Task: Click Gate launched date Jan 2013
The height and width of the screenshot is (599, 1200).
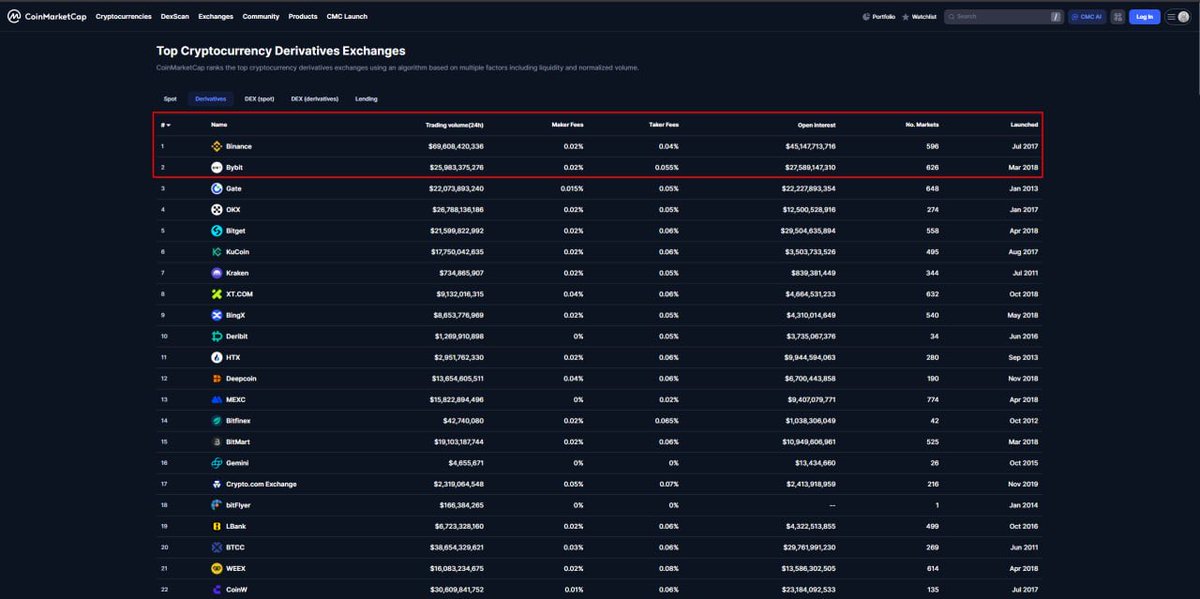Action: (1024, 188)
